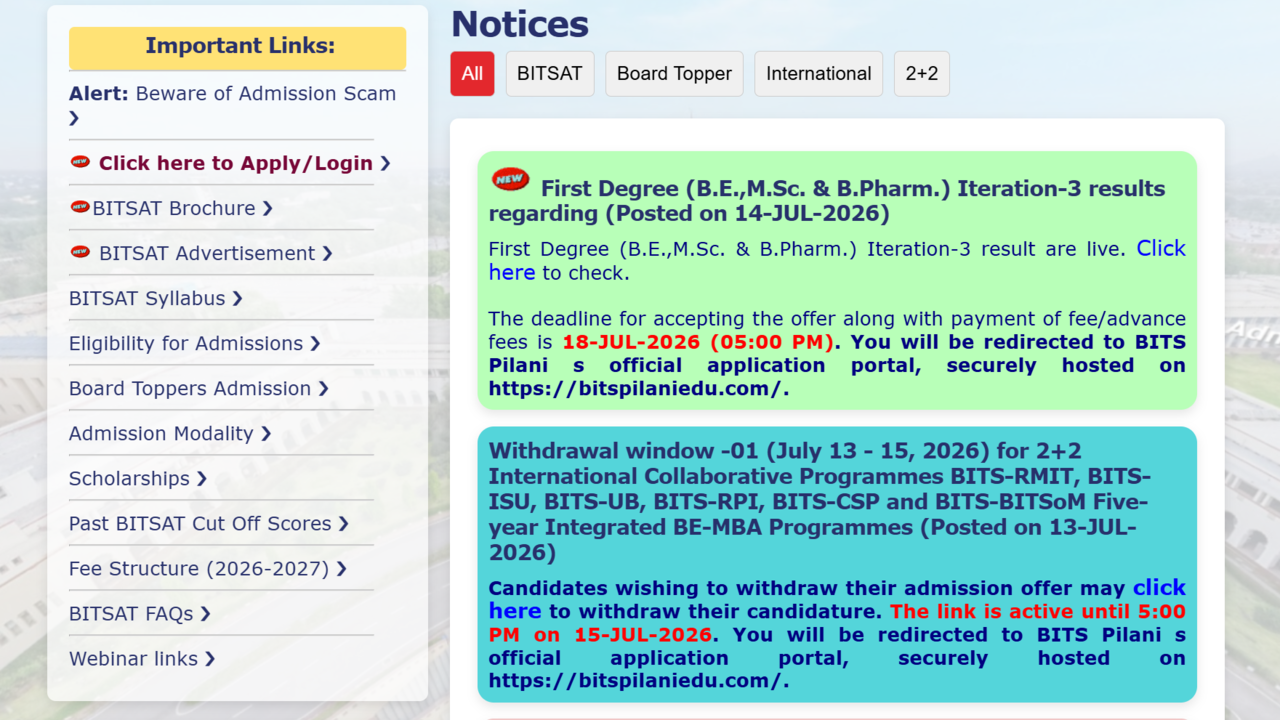View Past BITSAT Cut Off Scores
Image resolution: width=1280 pixels, height=720 pixels.
coord(200,523)
